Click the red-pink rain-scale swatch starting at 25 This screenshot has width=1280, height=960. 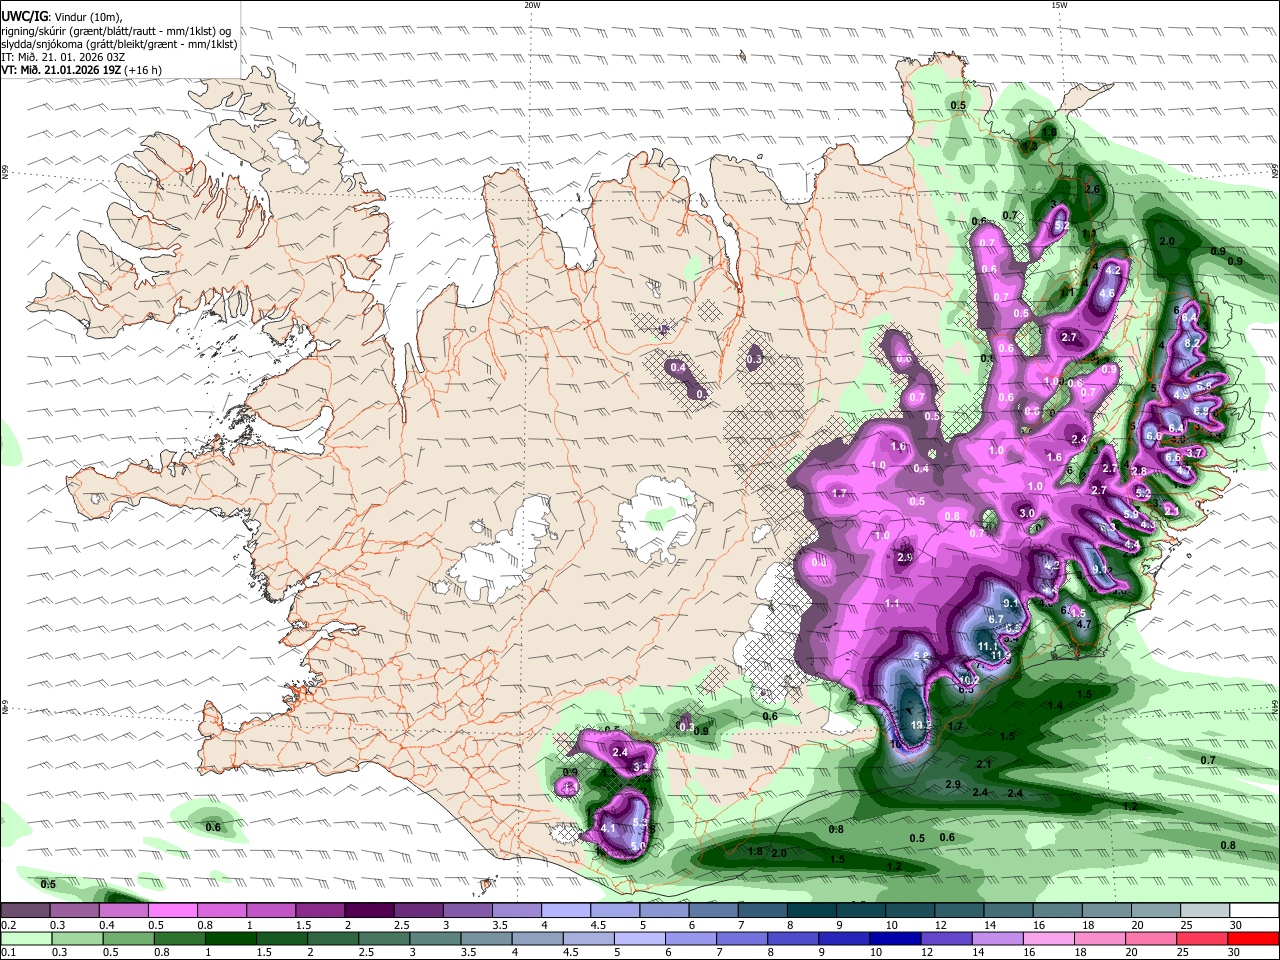point(1202,938)
